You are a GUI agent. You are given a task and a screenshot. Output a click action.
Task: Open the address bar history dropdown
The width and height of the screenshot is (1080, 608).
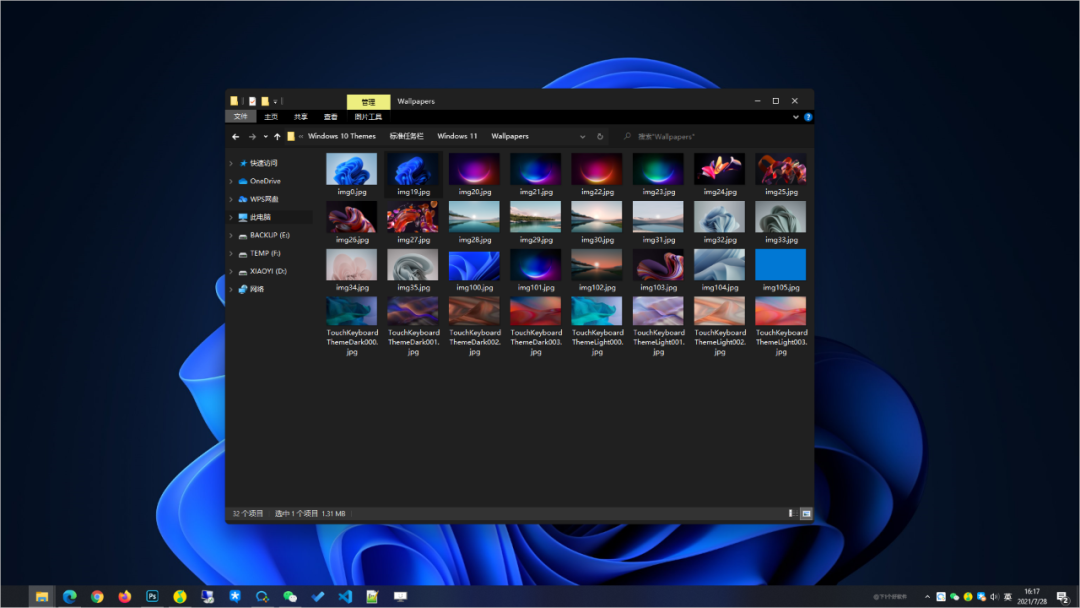click(x=583, y=136)
